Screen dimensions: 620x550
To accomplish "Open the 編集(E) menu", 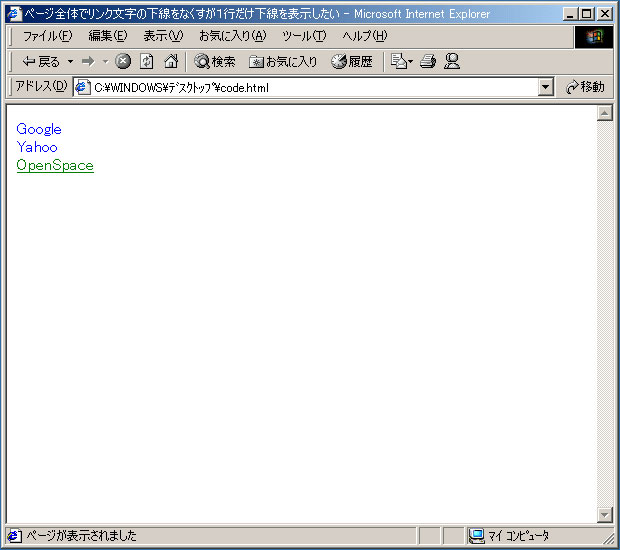I will 108,36.
